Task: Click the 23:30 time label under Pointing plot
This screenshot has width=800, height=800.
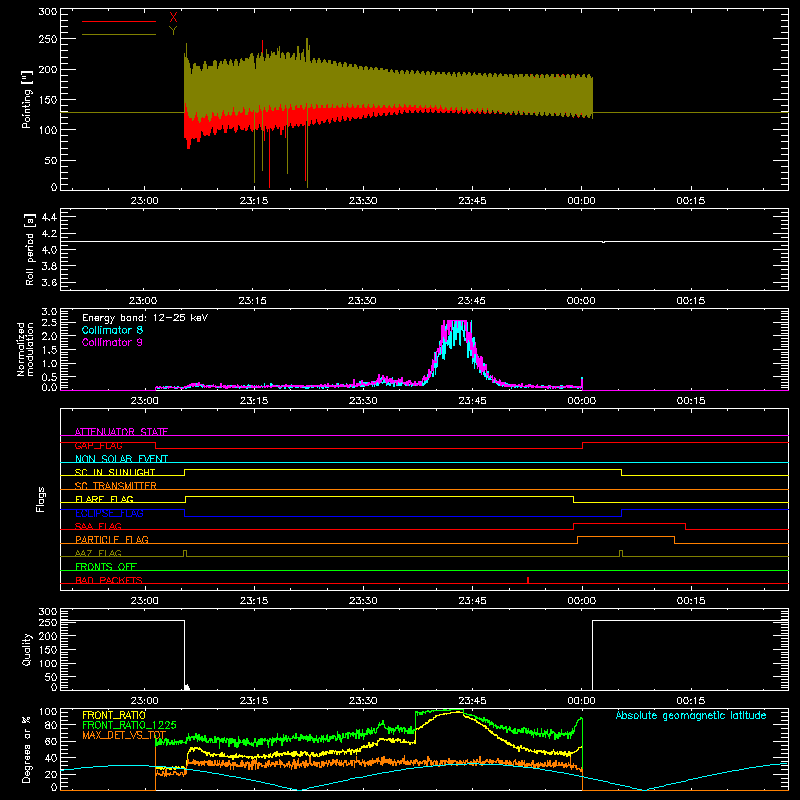Action: click(x=363, y=201)
